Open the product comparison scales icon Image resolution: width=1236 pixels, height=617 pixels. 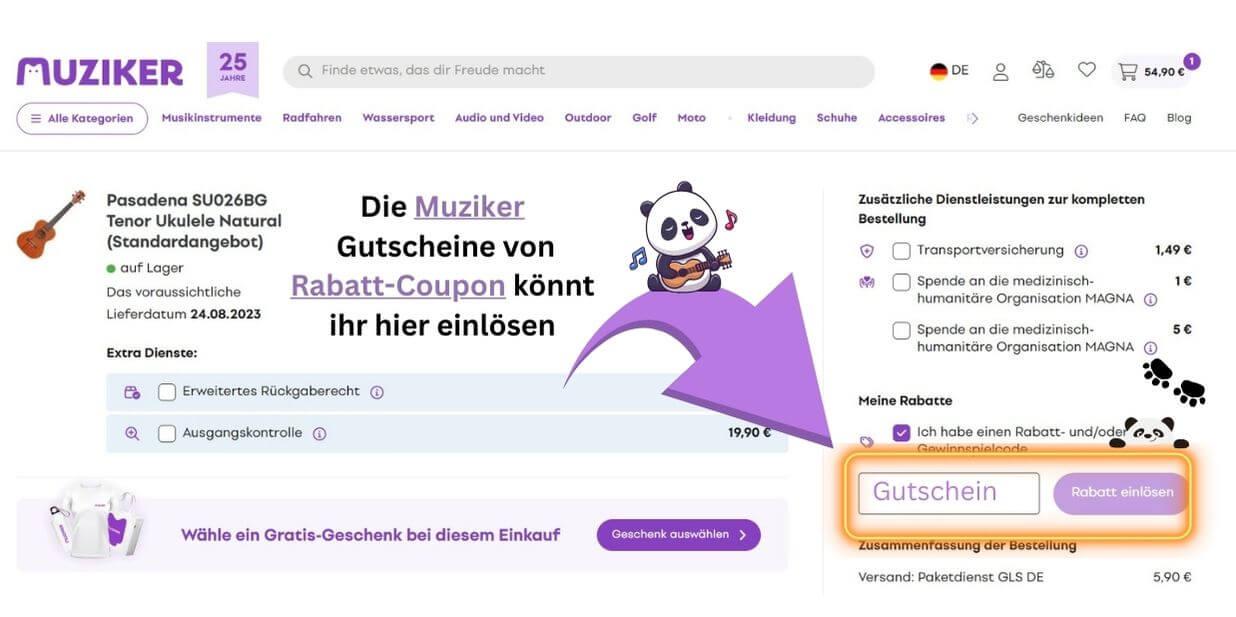[1043, 70]
